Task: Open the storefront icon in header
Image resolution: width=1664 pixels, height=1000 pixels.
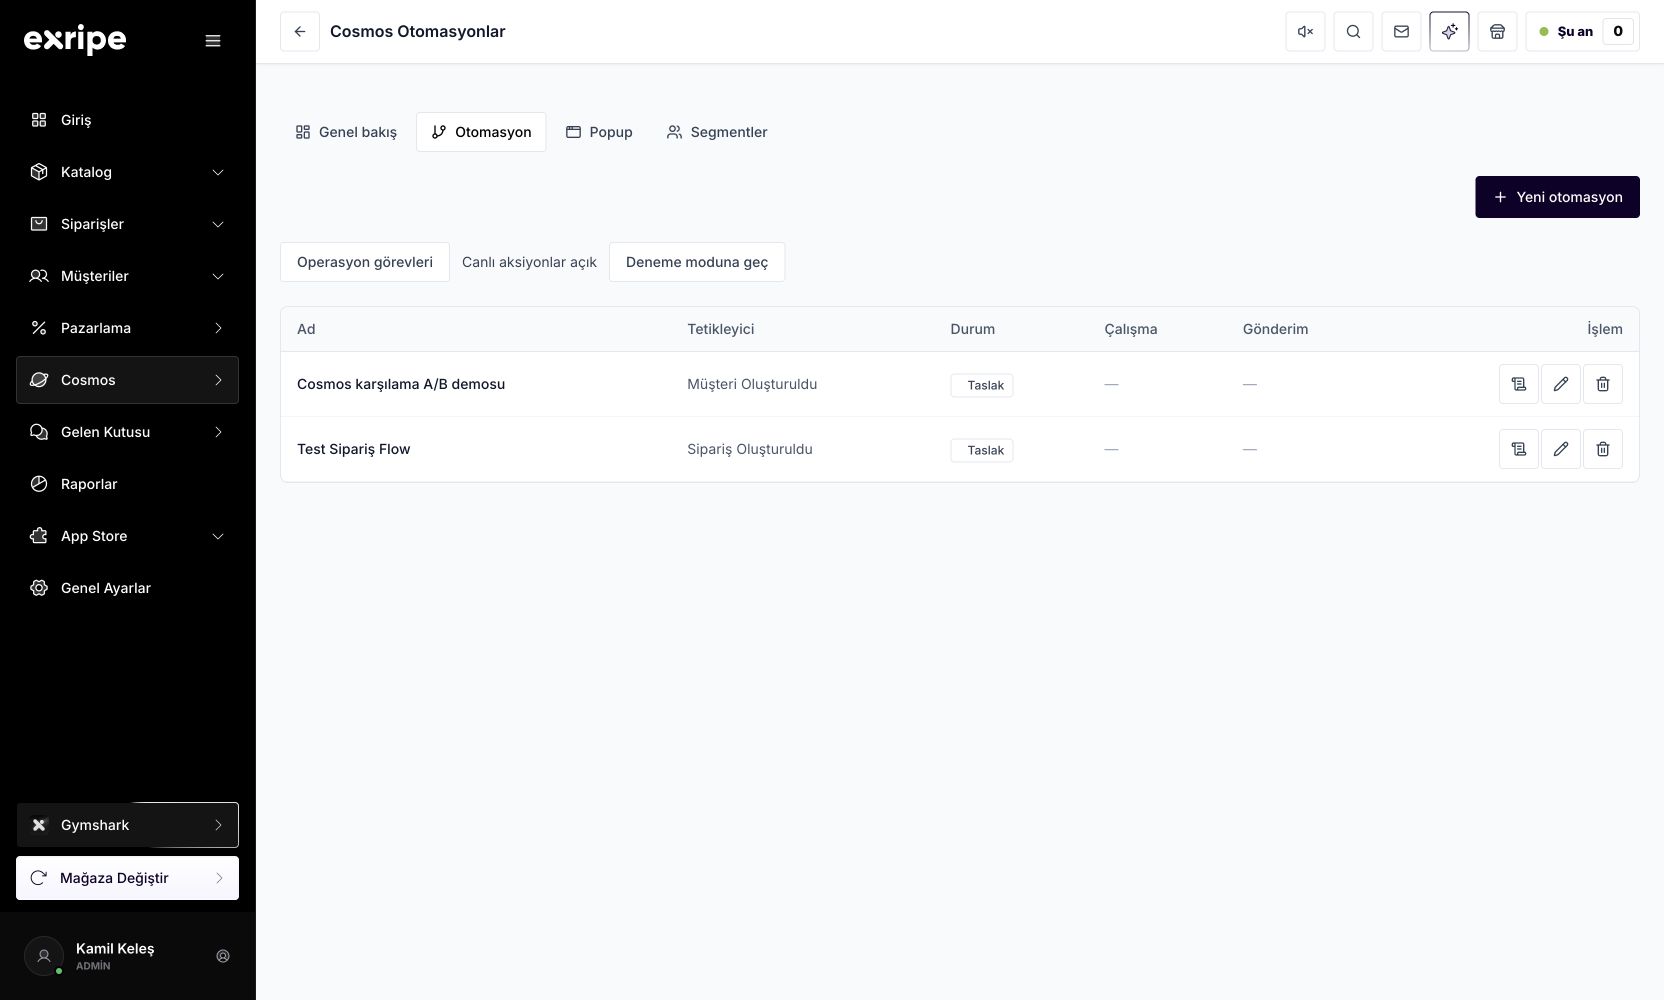Action: [1497, 32]
